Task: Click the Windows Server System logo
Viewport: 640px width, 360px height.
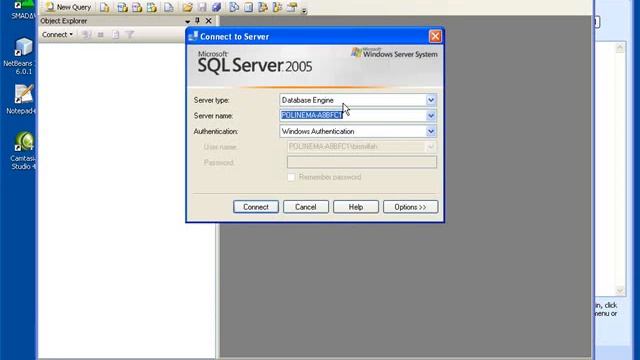Action: 394,53
